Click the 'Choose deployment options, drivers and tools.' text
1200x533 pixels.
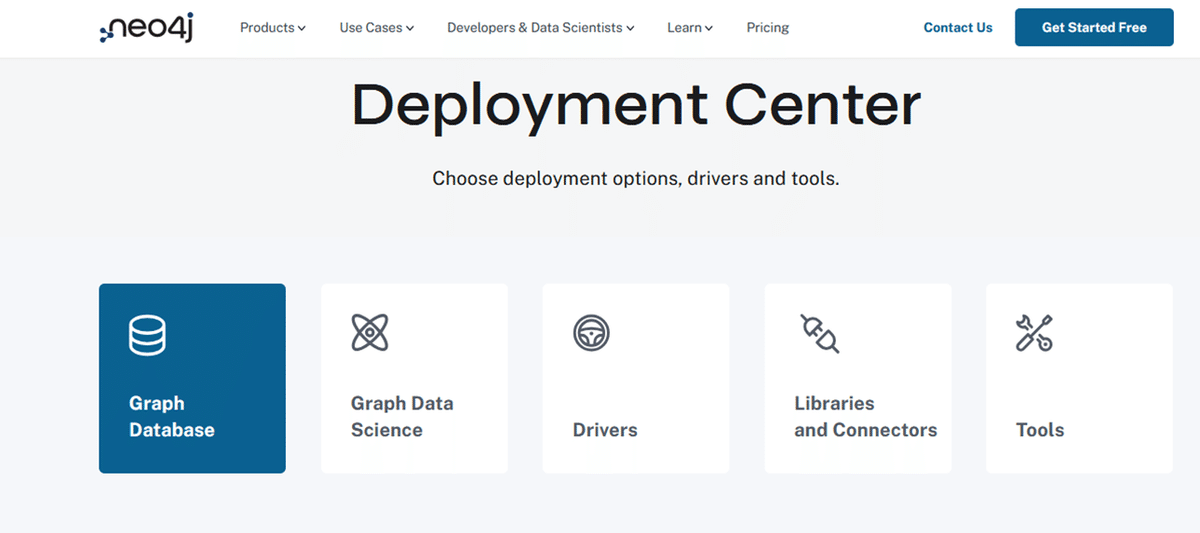pyautogui.click(x=636, y=180)
